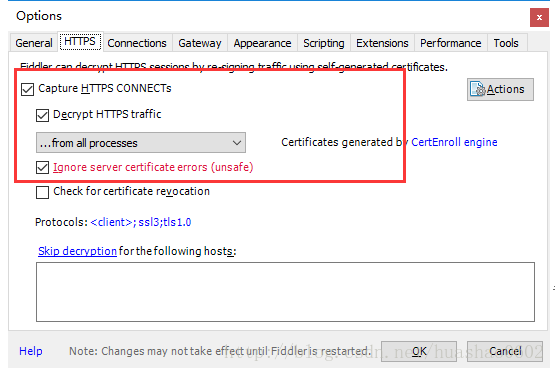The height and width of the screenshot is (372, 555).
Task: Expand the from all processes dropdown
Action: pos(141,143)
